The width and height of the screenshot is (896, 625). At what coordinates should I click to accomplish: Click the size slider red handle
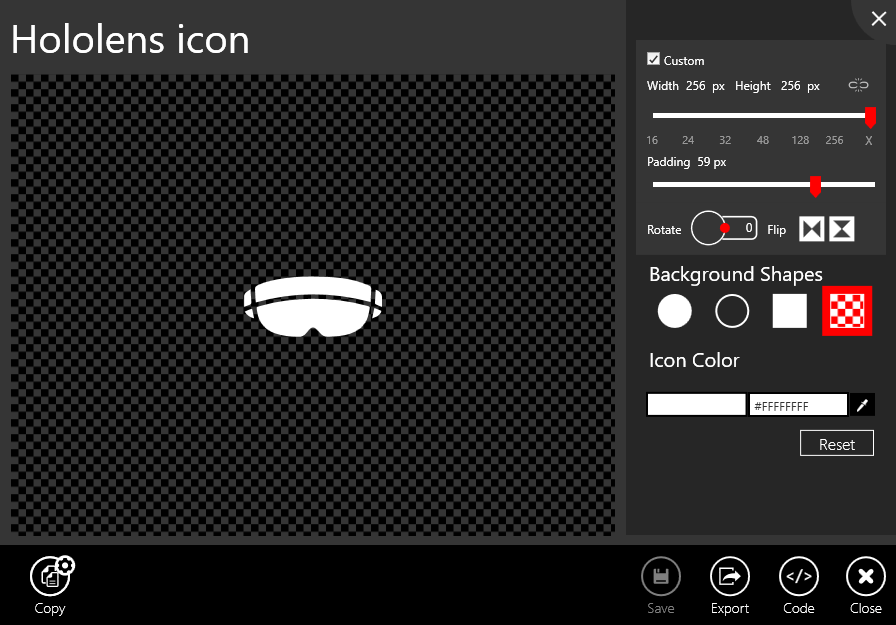870,117
